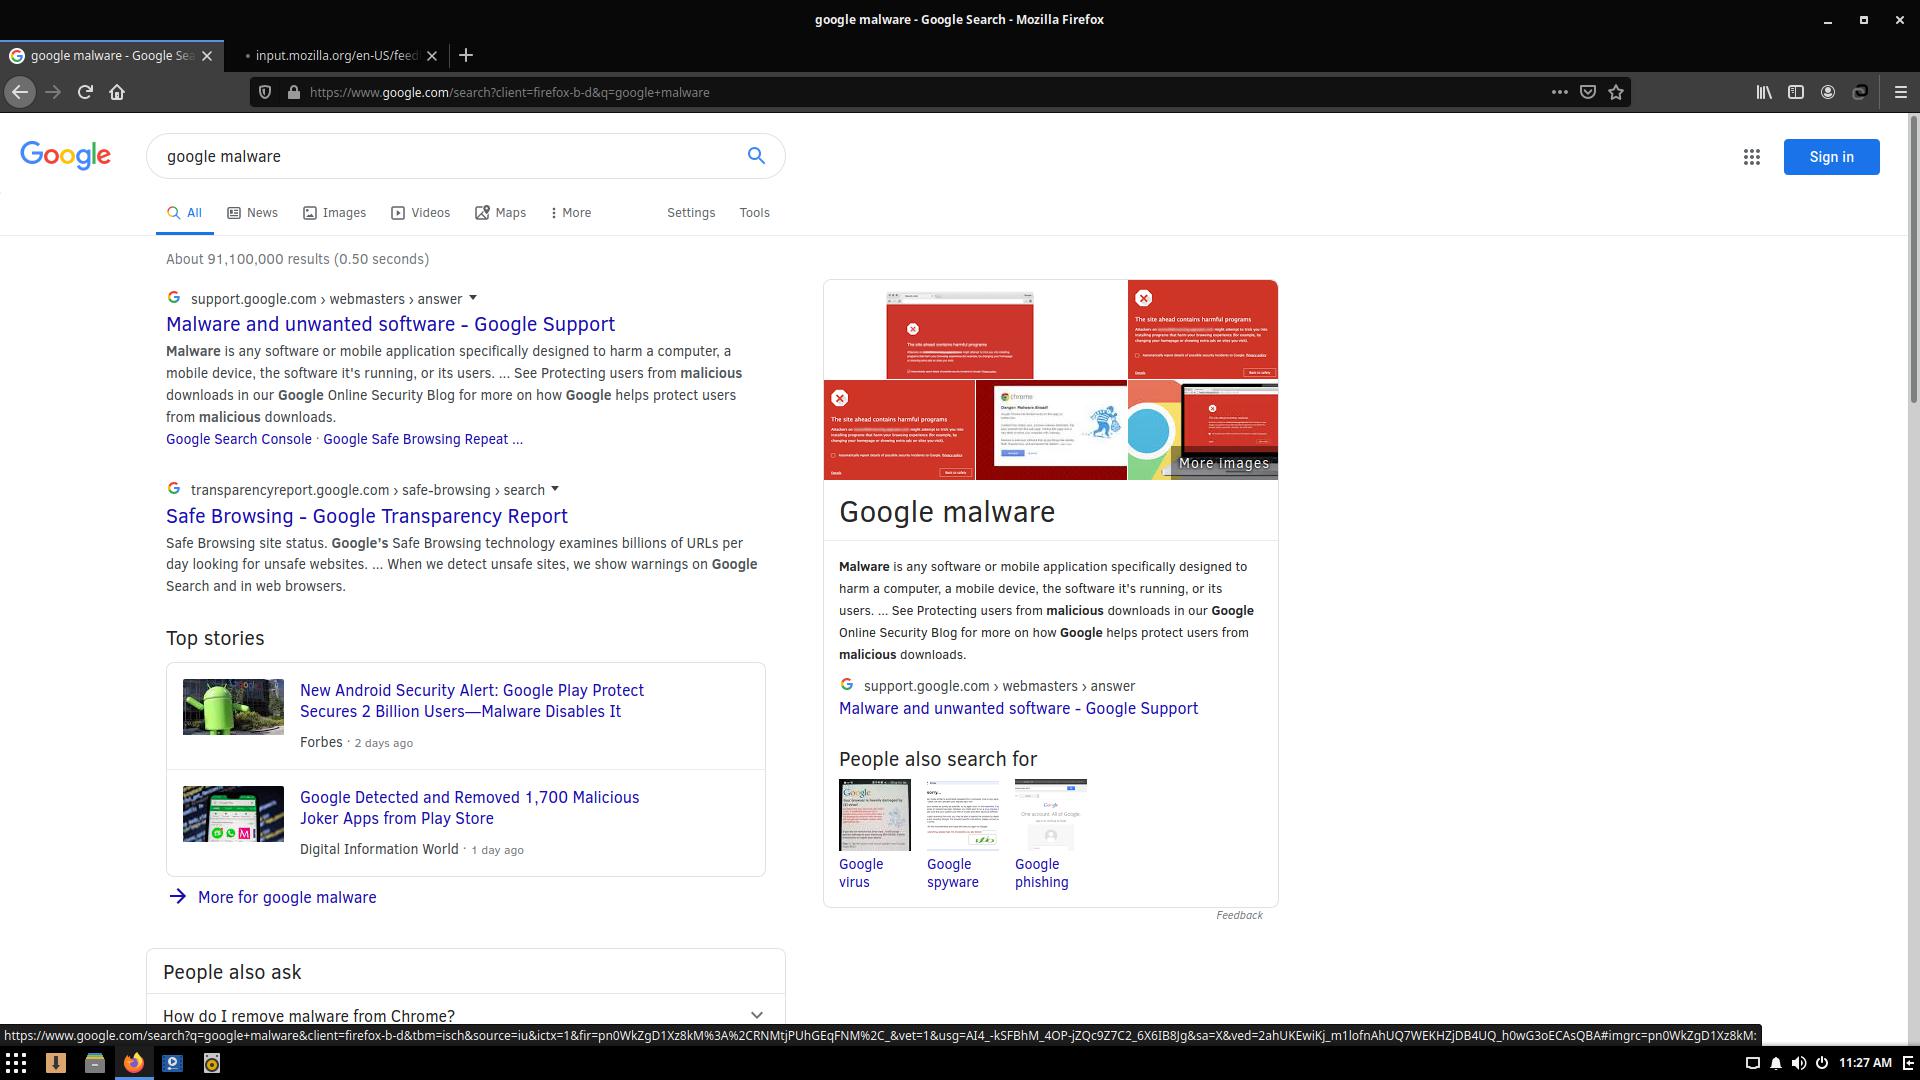Screen dimensions: 1920x1080
Task: Open the Safe Browsing Transparency Report link
Action: tap(366, 516)
